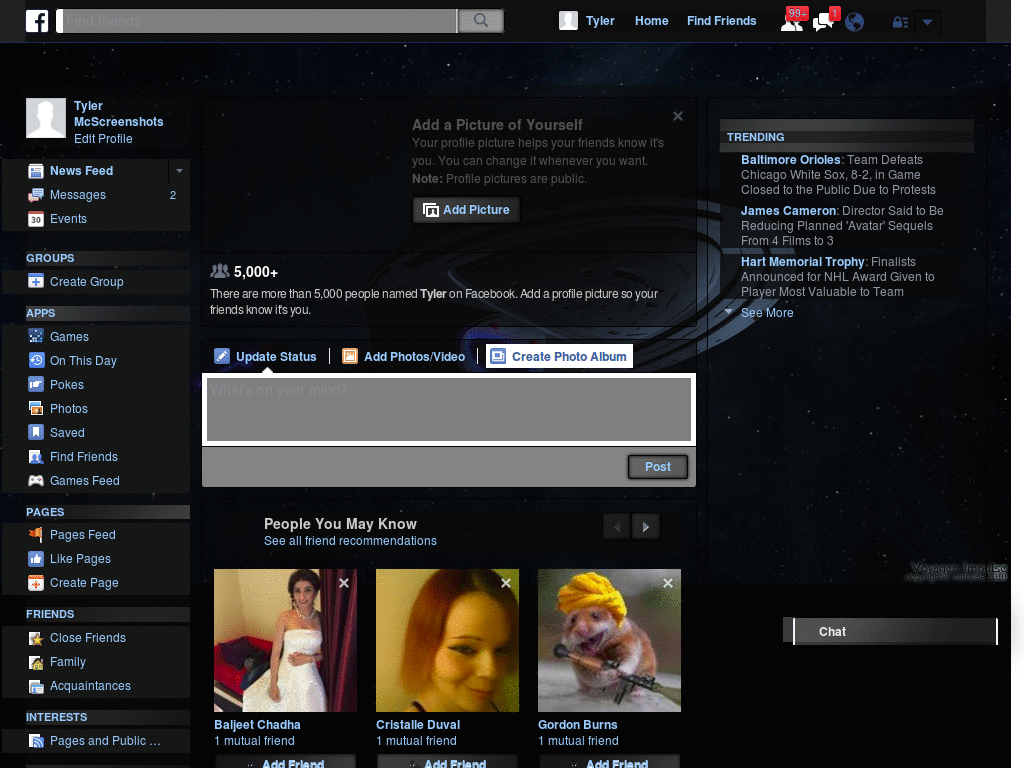Click the Post button
Screen dimensions: 1024x768
click(x=658, y=467)
